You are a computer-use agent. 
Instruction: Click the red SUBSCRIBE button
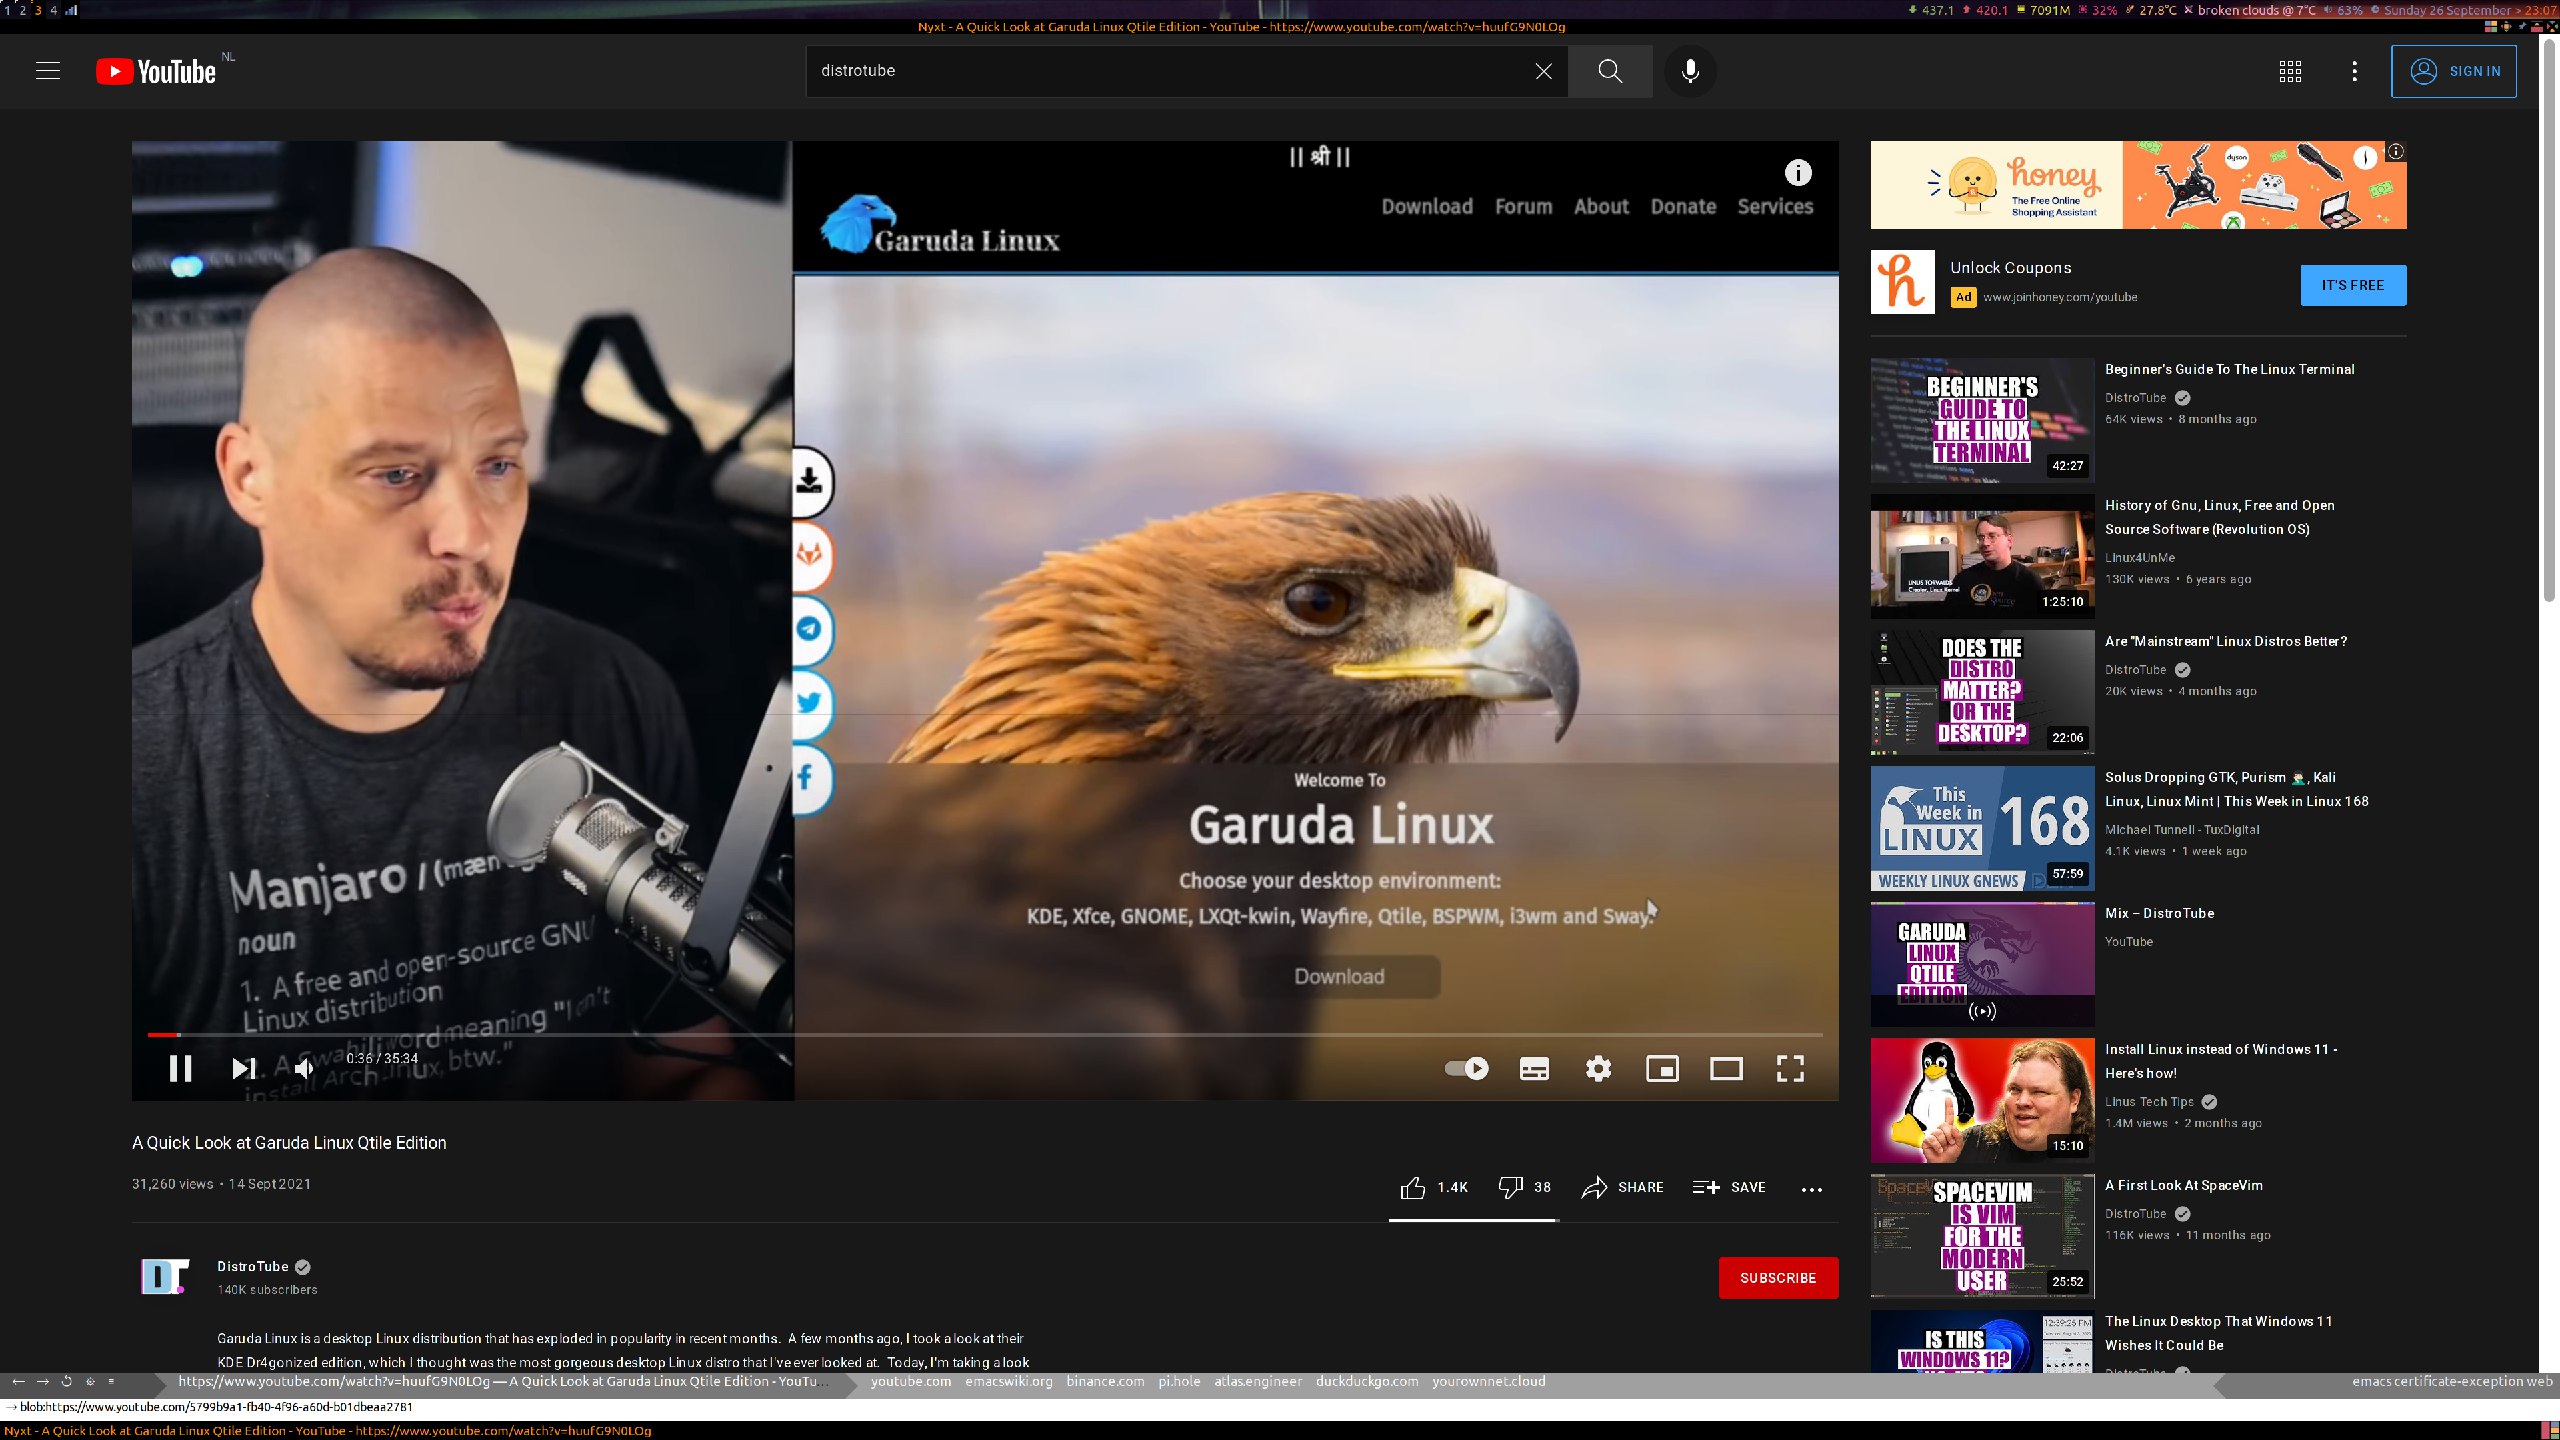click(x=1778, y=1278)
